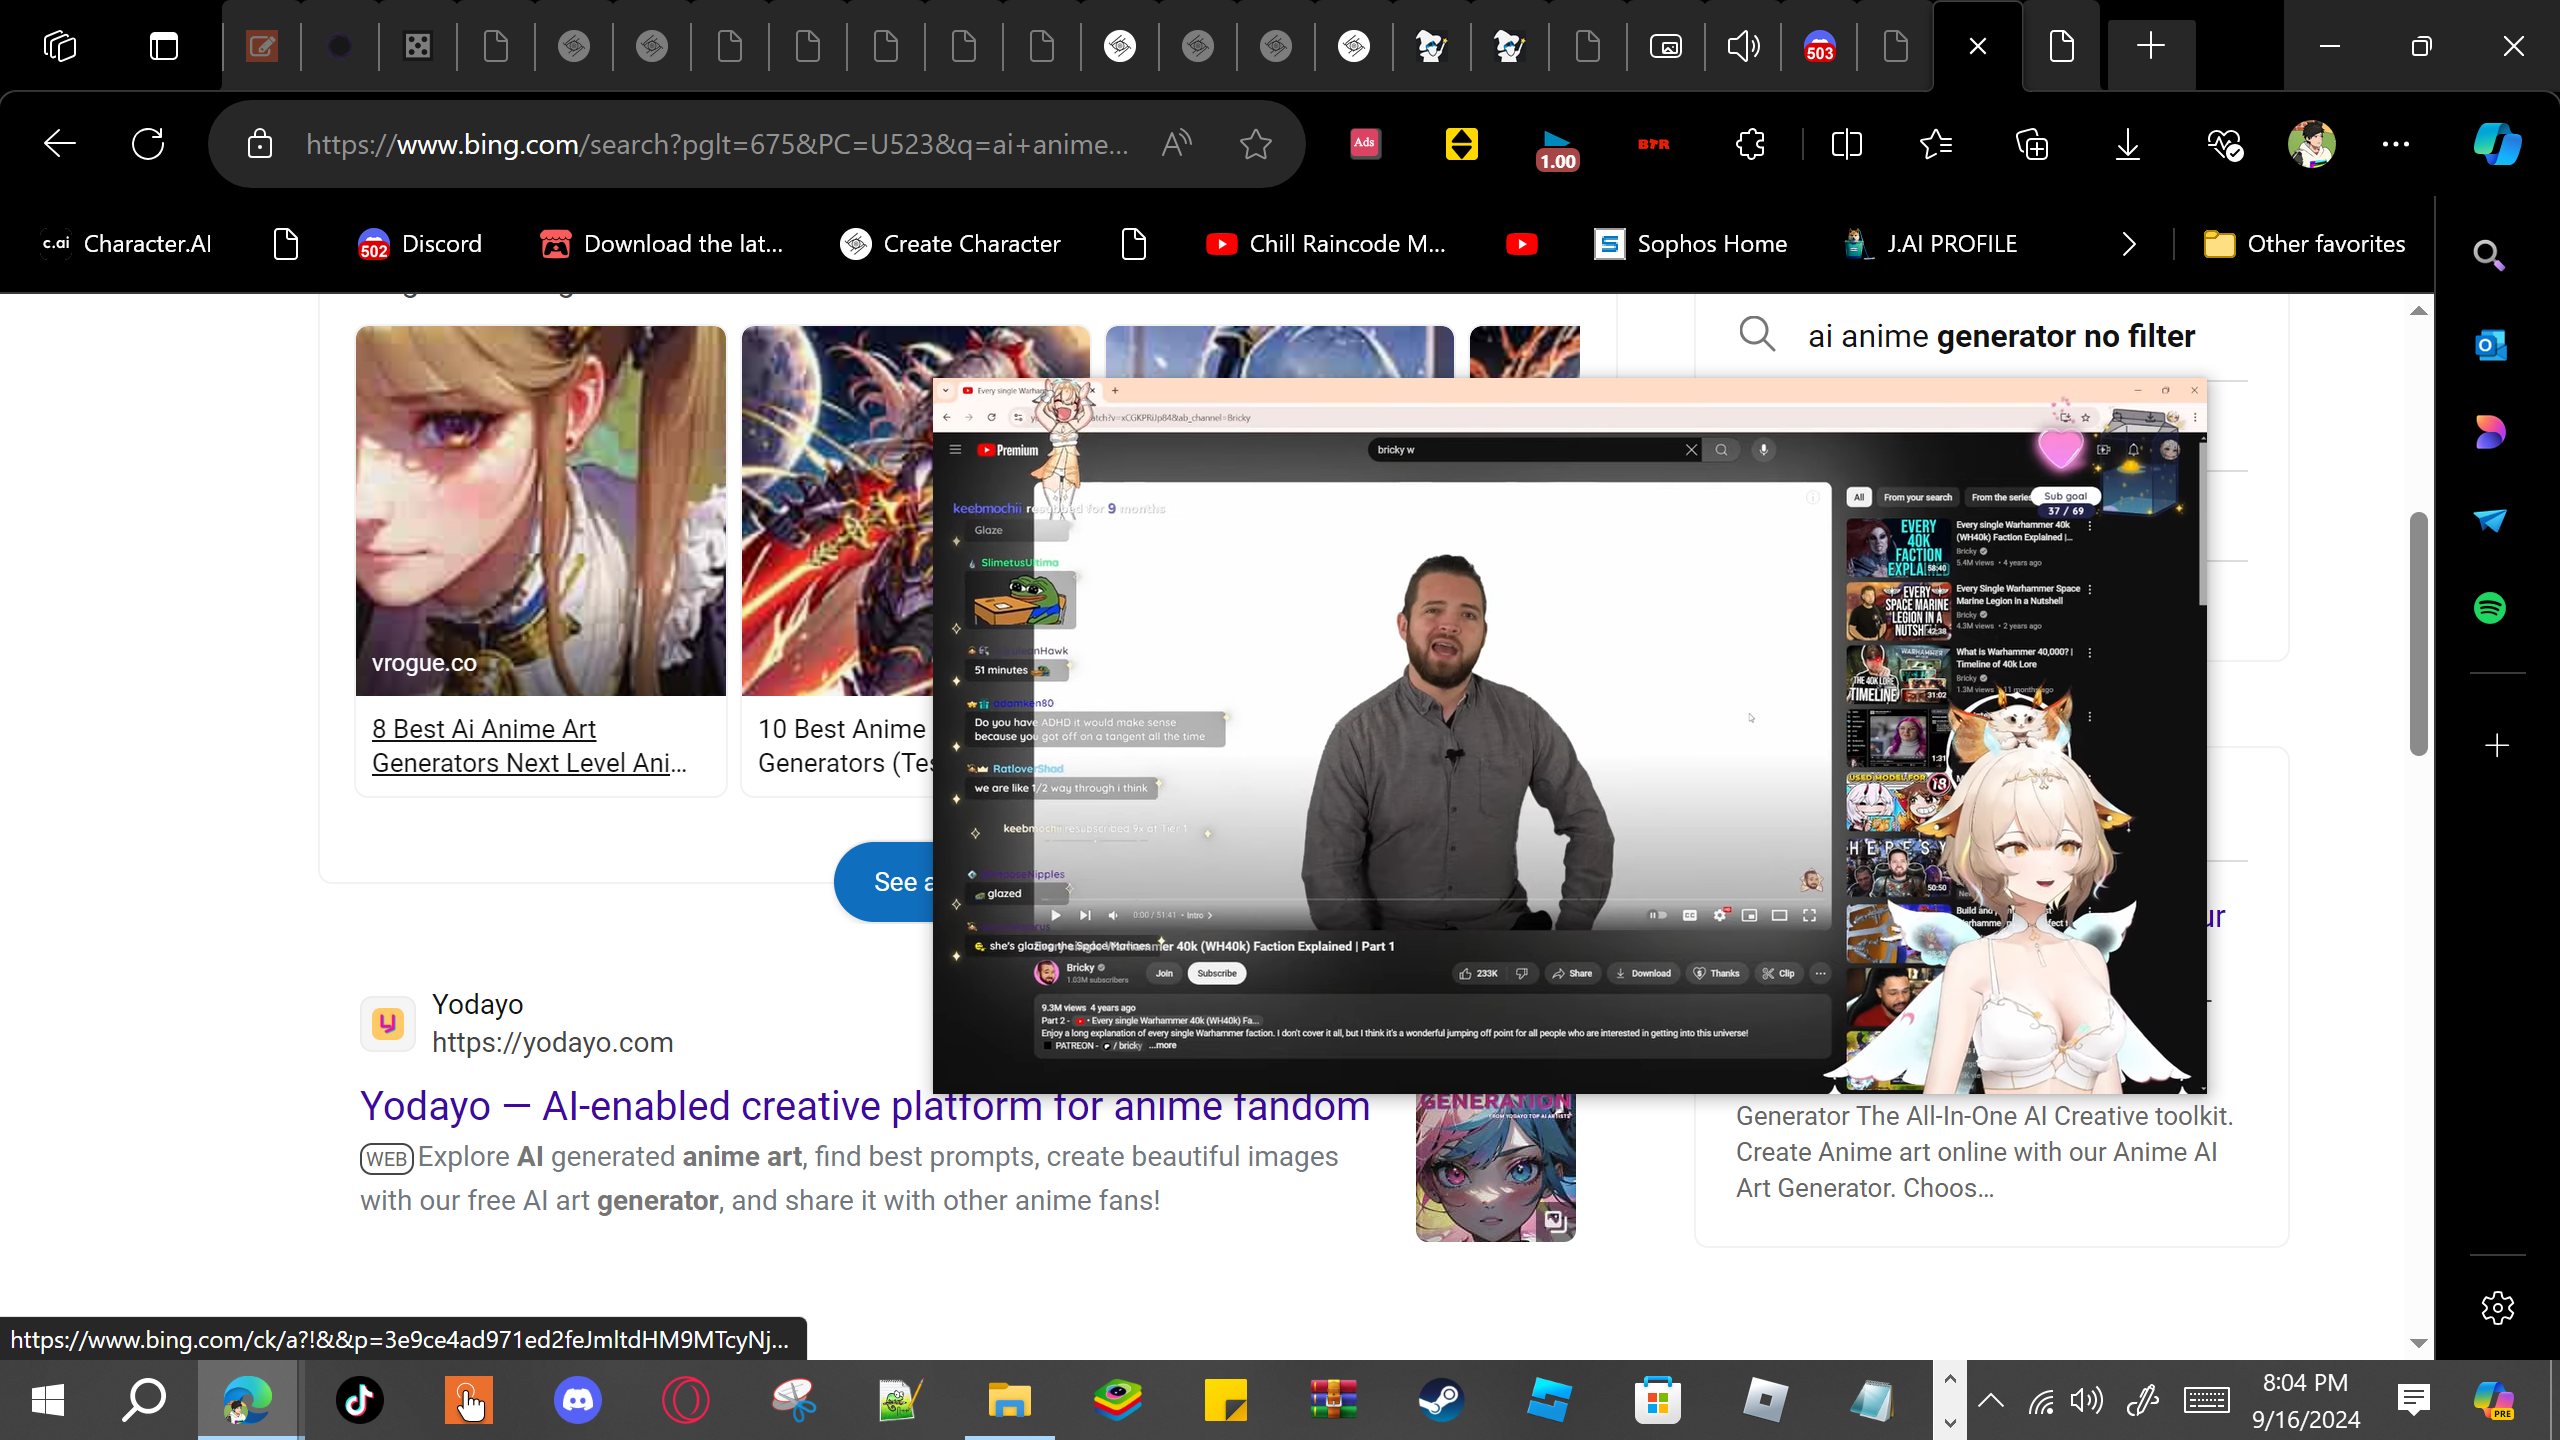2560x1440 pixels.
Task: Open the Edge profile avatar
Action: coord(2312,144)
